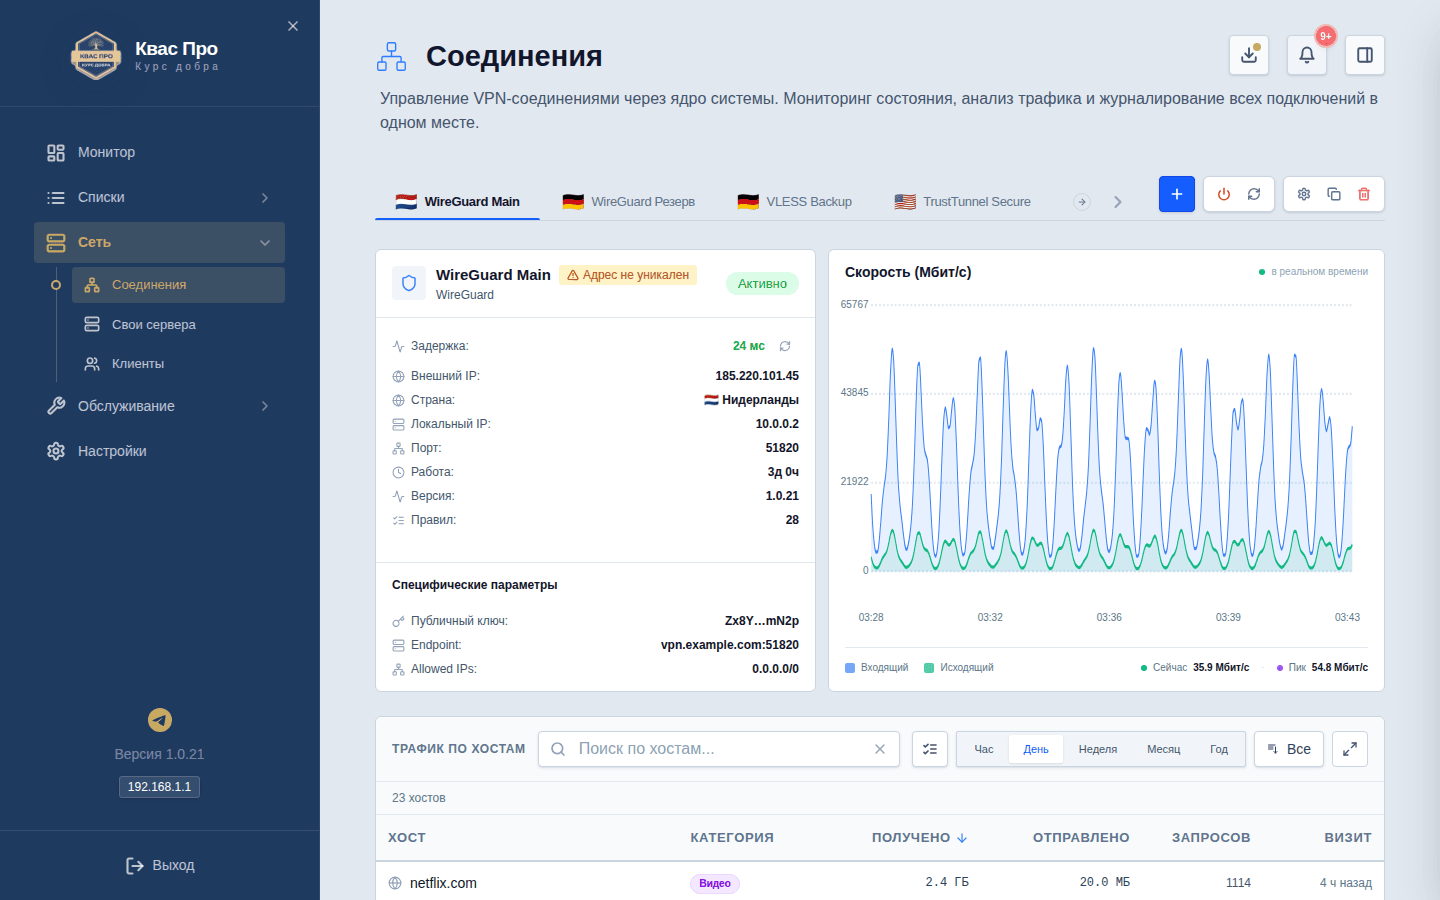Duplicate the connection with copy icon
The image size is (1440, 900).
(x=1334, y=194)
